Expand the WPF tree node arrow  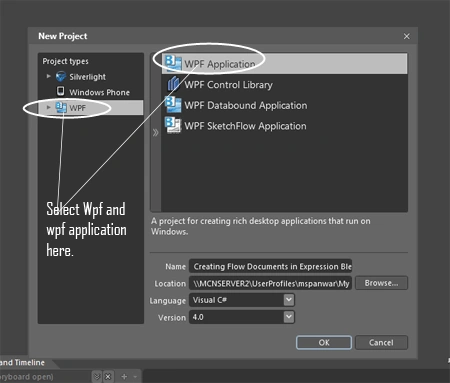point(49,107)
